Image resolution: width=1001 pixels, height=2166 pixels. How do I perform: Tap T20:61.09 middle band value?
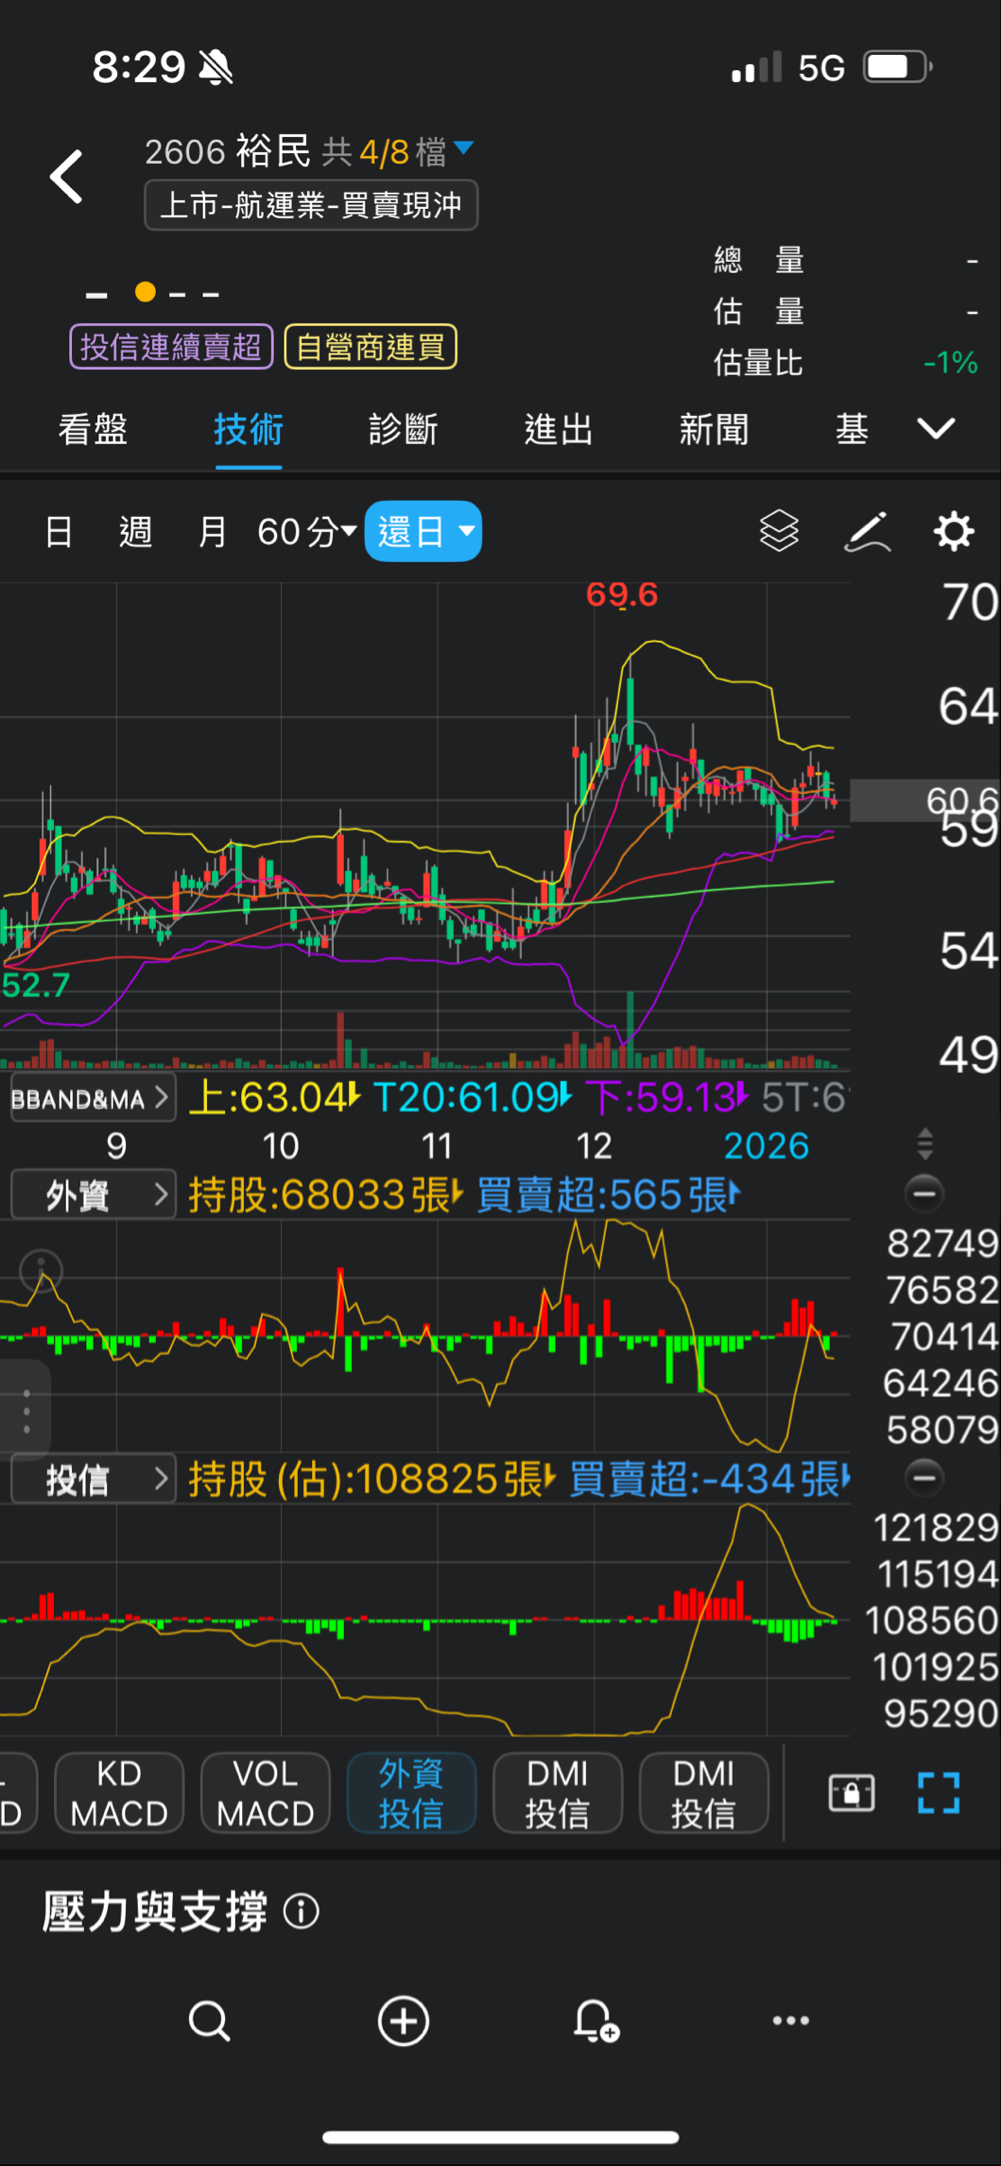tap(473, 1098)
